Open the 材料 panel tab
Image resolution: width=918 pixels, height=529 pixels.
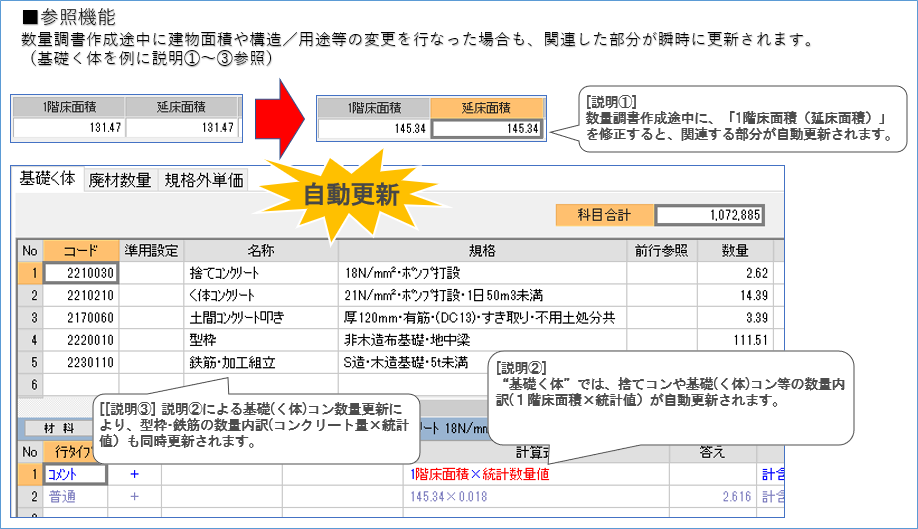click(60, 428)
